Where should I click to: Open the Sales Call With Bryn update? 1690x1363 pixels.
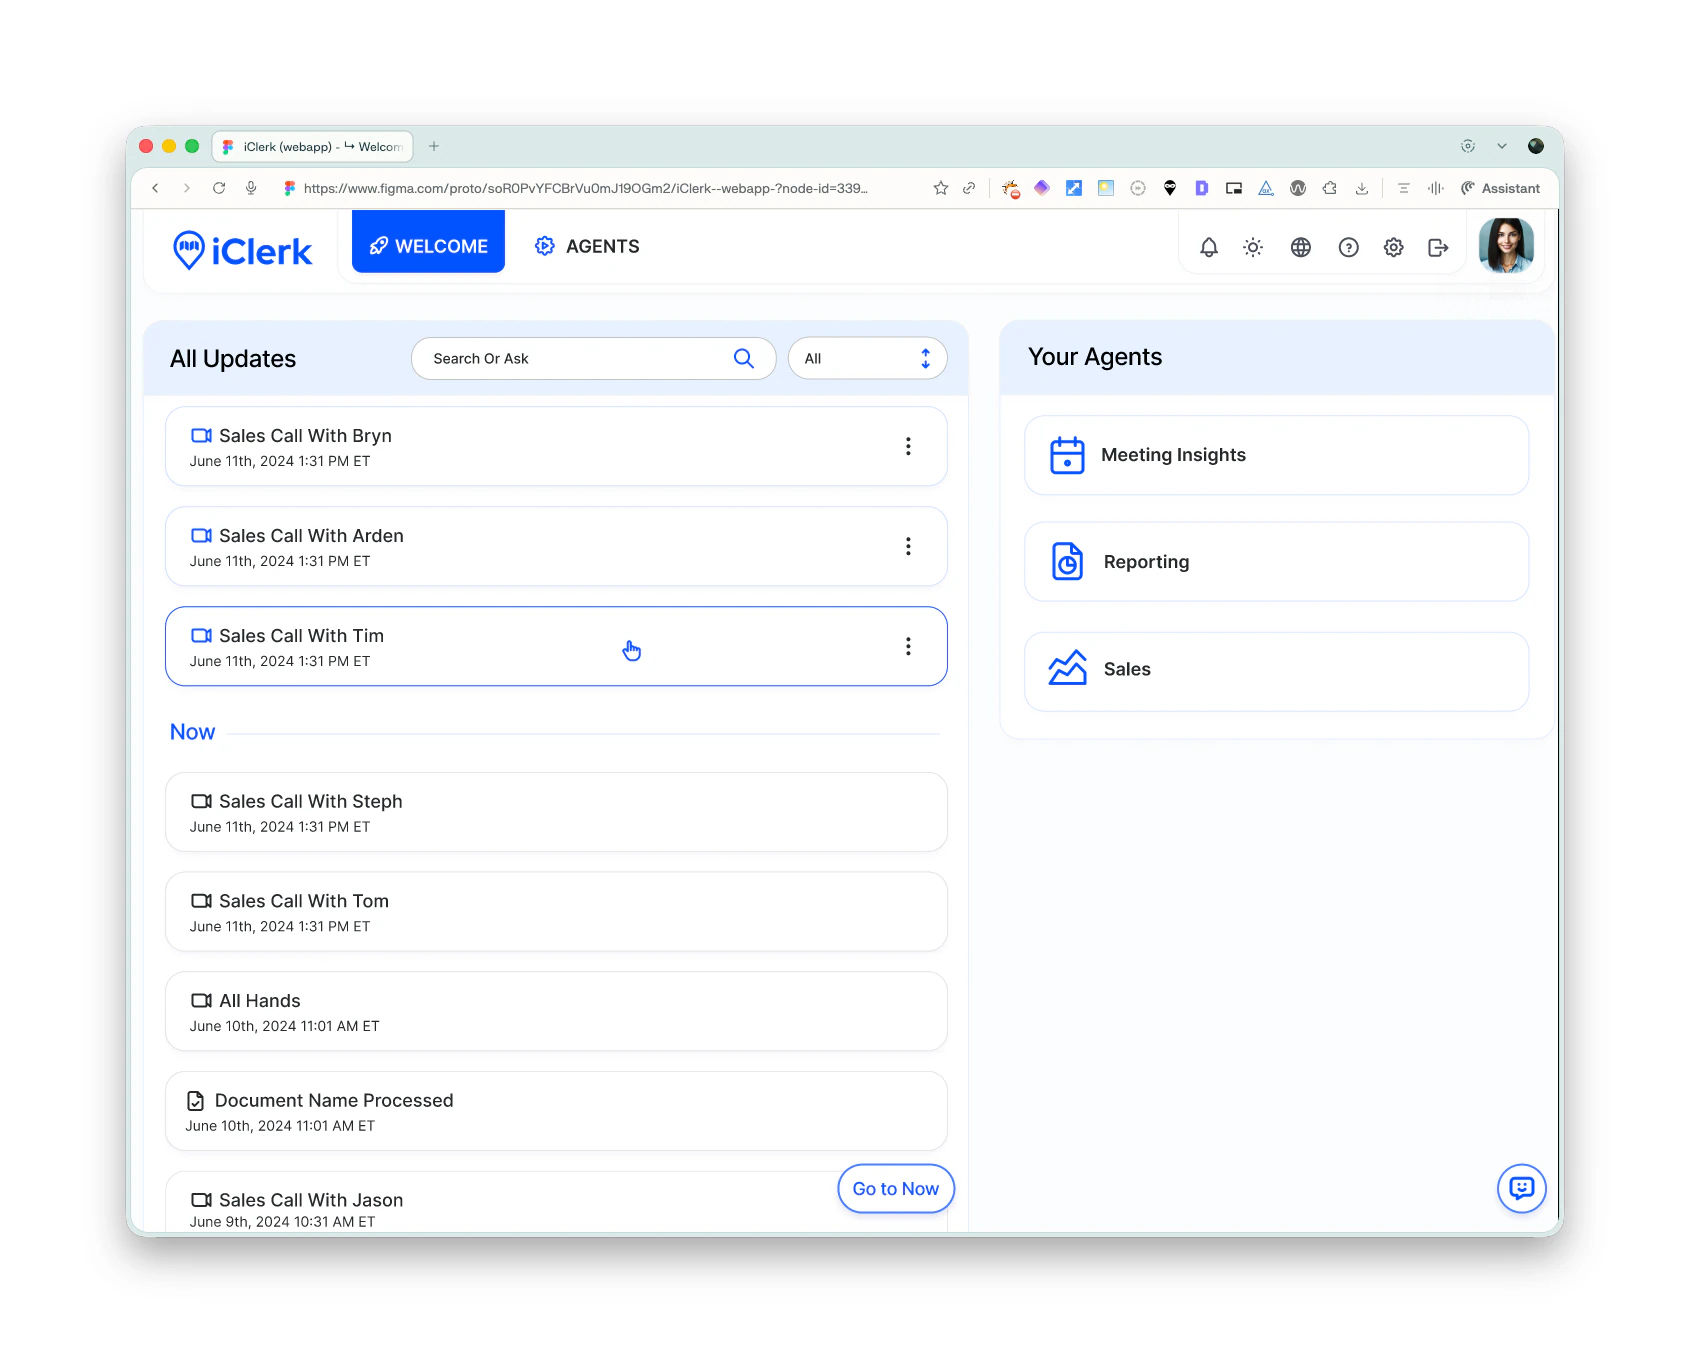[x=556, y=446]
